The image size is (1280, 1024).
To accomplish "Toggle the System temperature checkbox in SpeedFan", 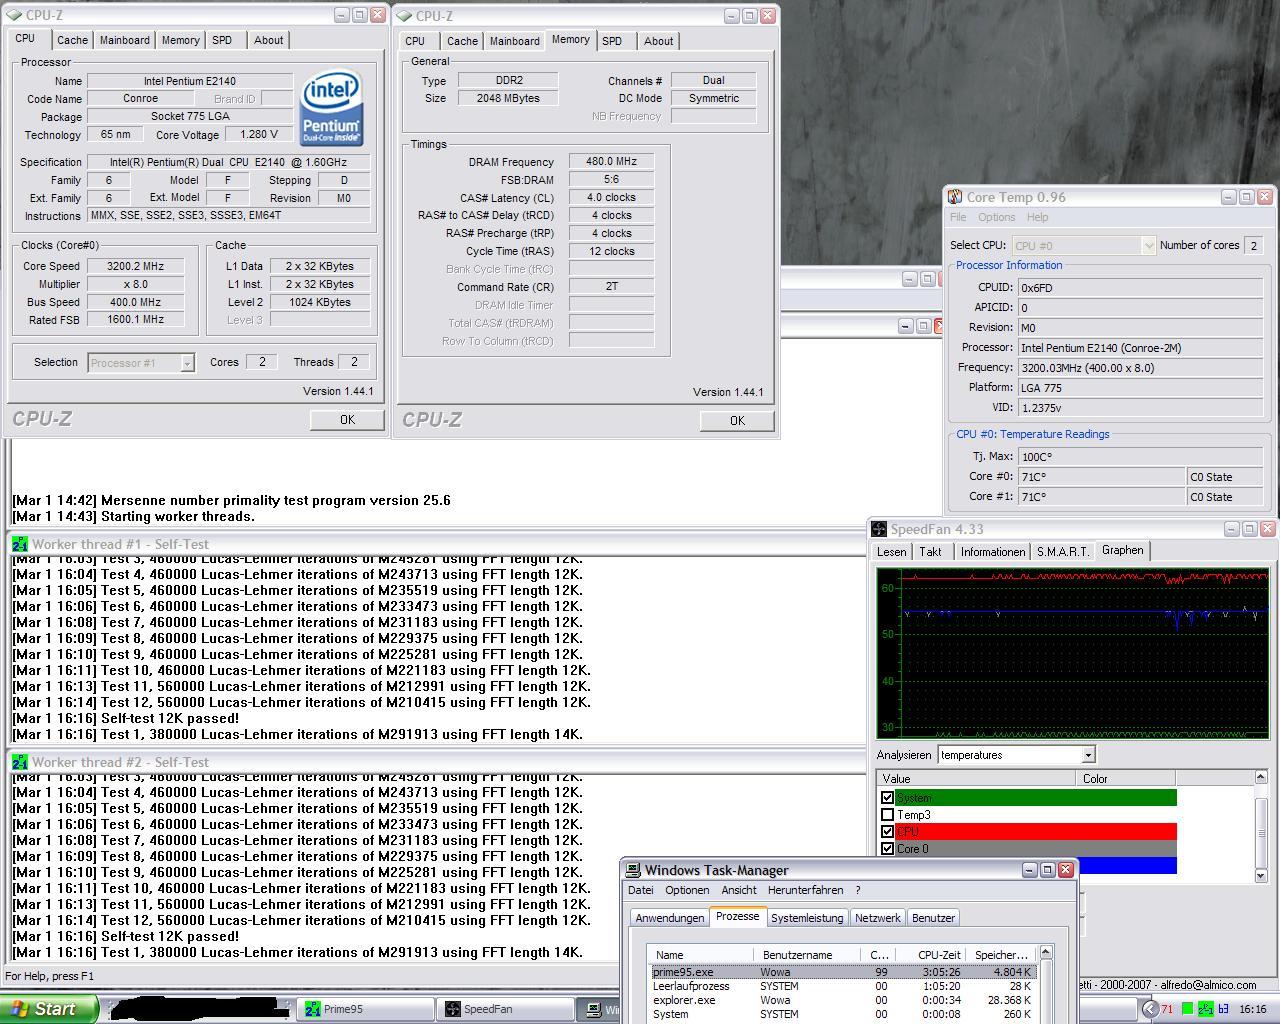I will point(887,798).
